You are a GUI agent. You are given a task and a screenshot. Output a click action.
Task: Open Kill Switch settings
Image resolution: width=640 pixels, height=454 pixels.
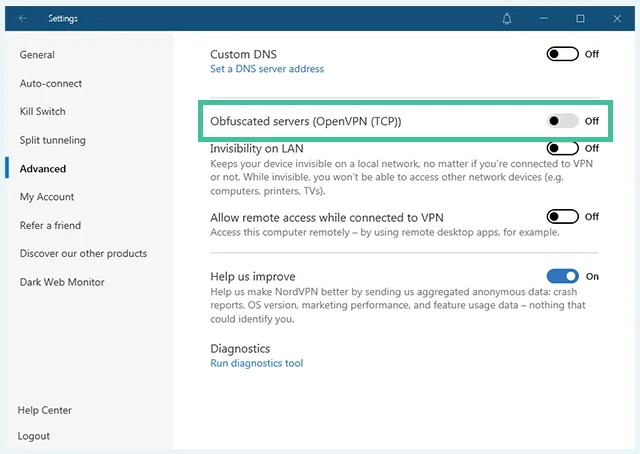click(x=42, y=111)
